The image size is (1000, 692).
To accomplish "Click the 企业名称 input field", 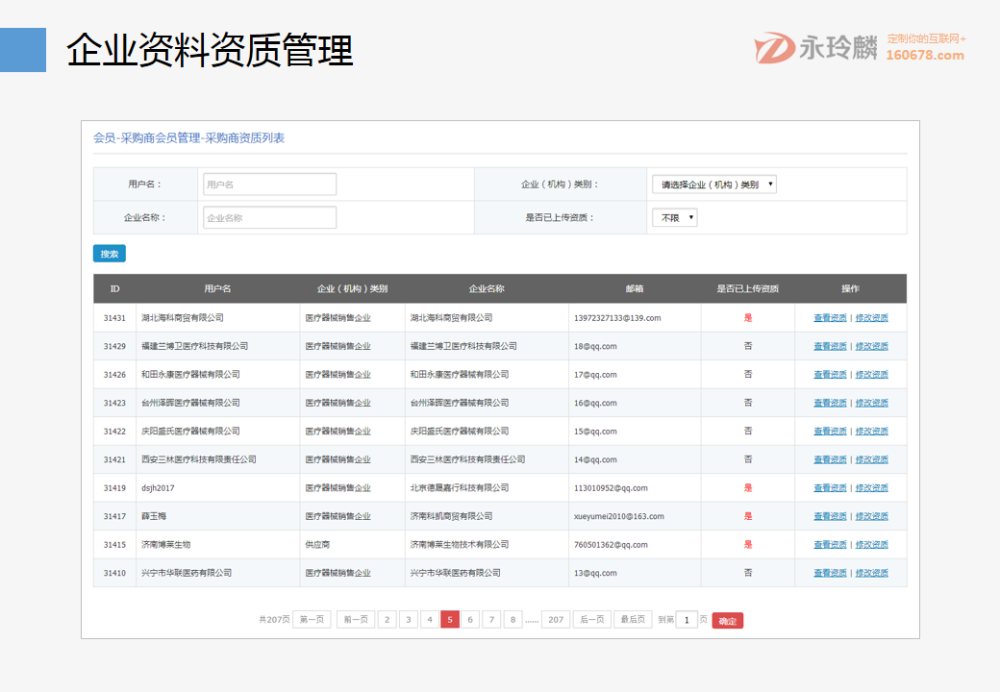I will (x=269, y=217).
